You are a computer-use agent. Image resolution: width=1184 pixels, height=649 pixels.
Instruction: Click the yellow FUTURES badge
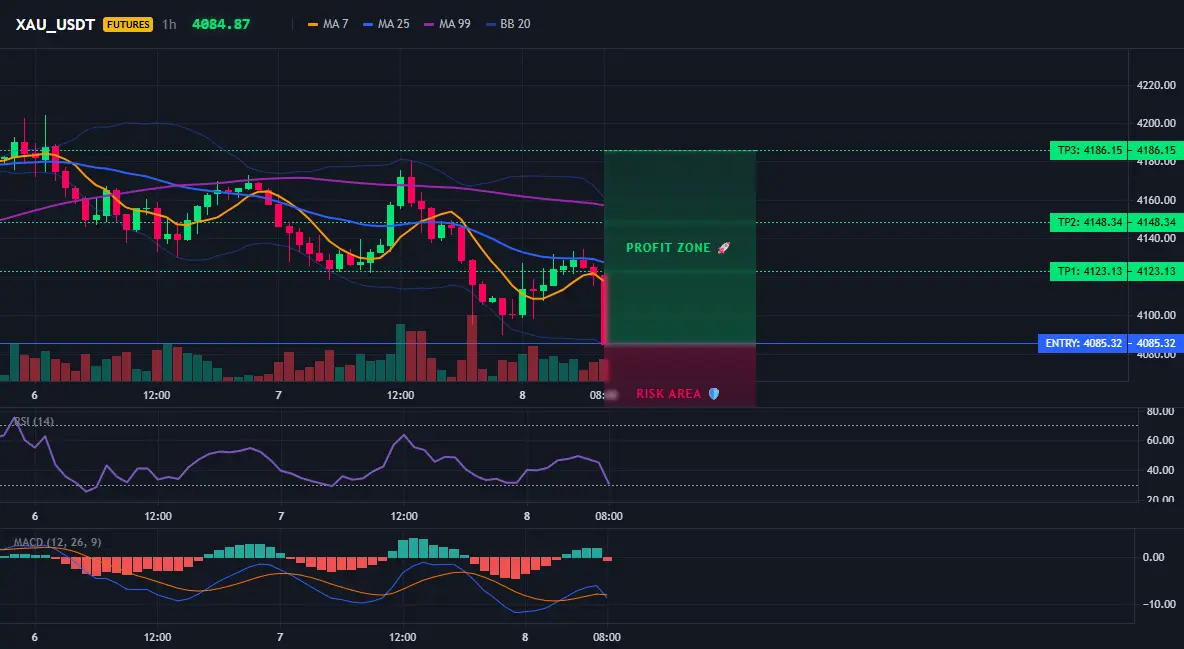coord(128,24)
